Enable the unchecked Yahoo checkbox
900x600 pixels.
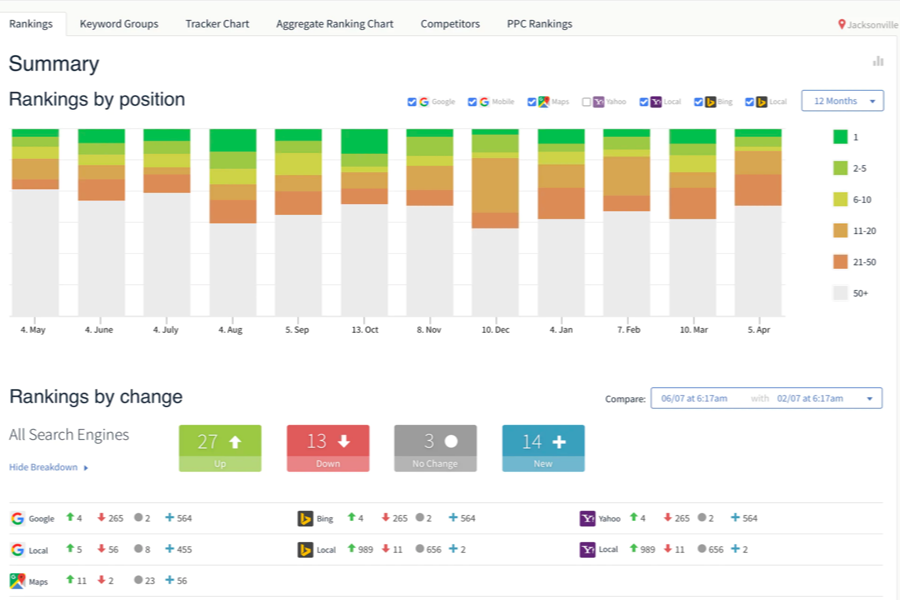coord(586,102)
